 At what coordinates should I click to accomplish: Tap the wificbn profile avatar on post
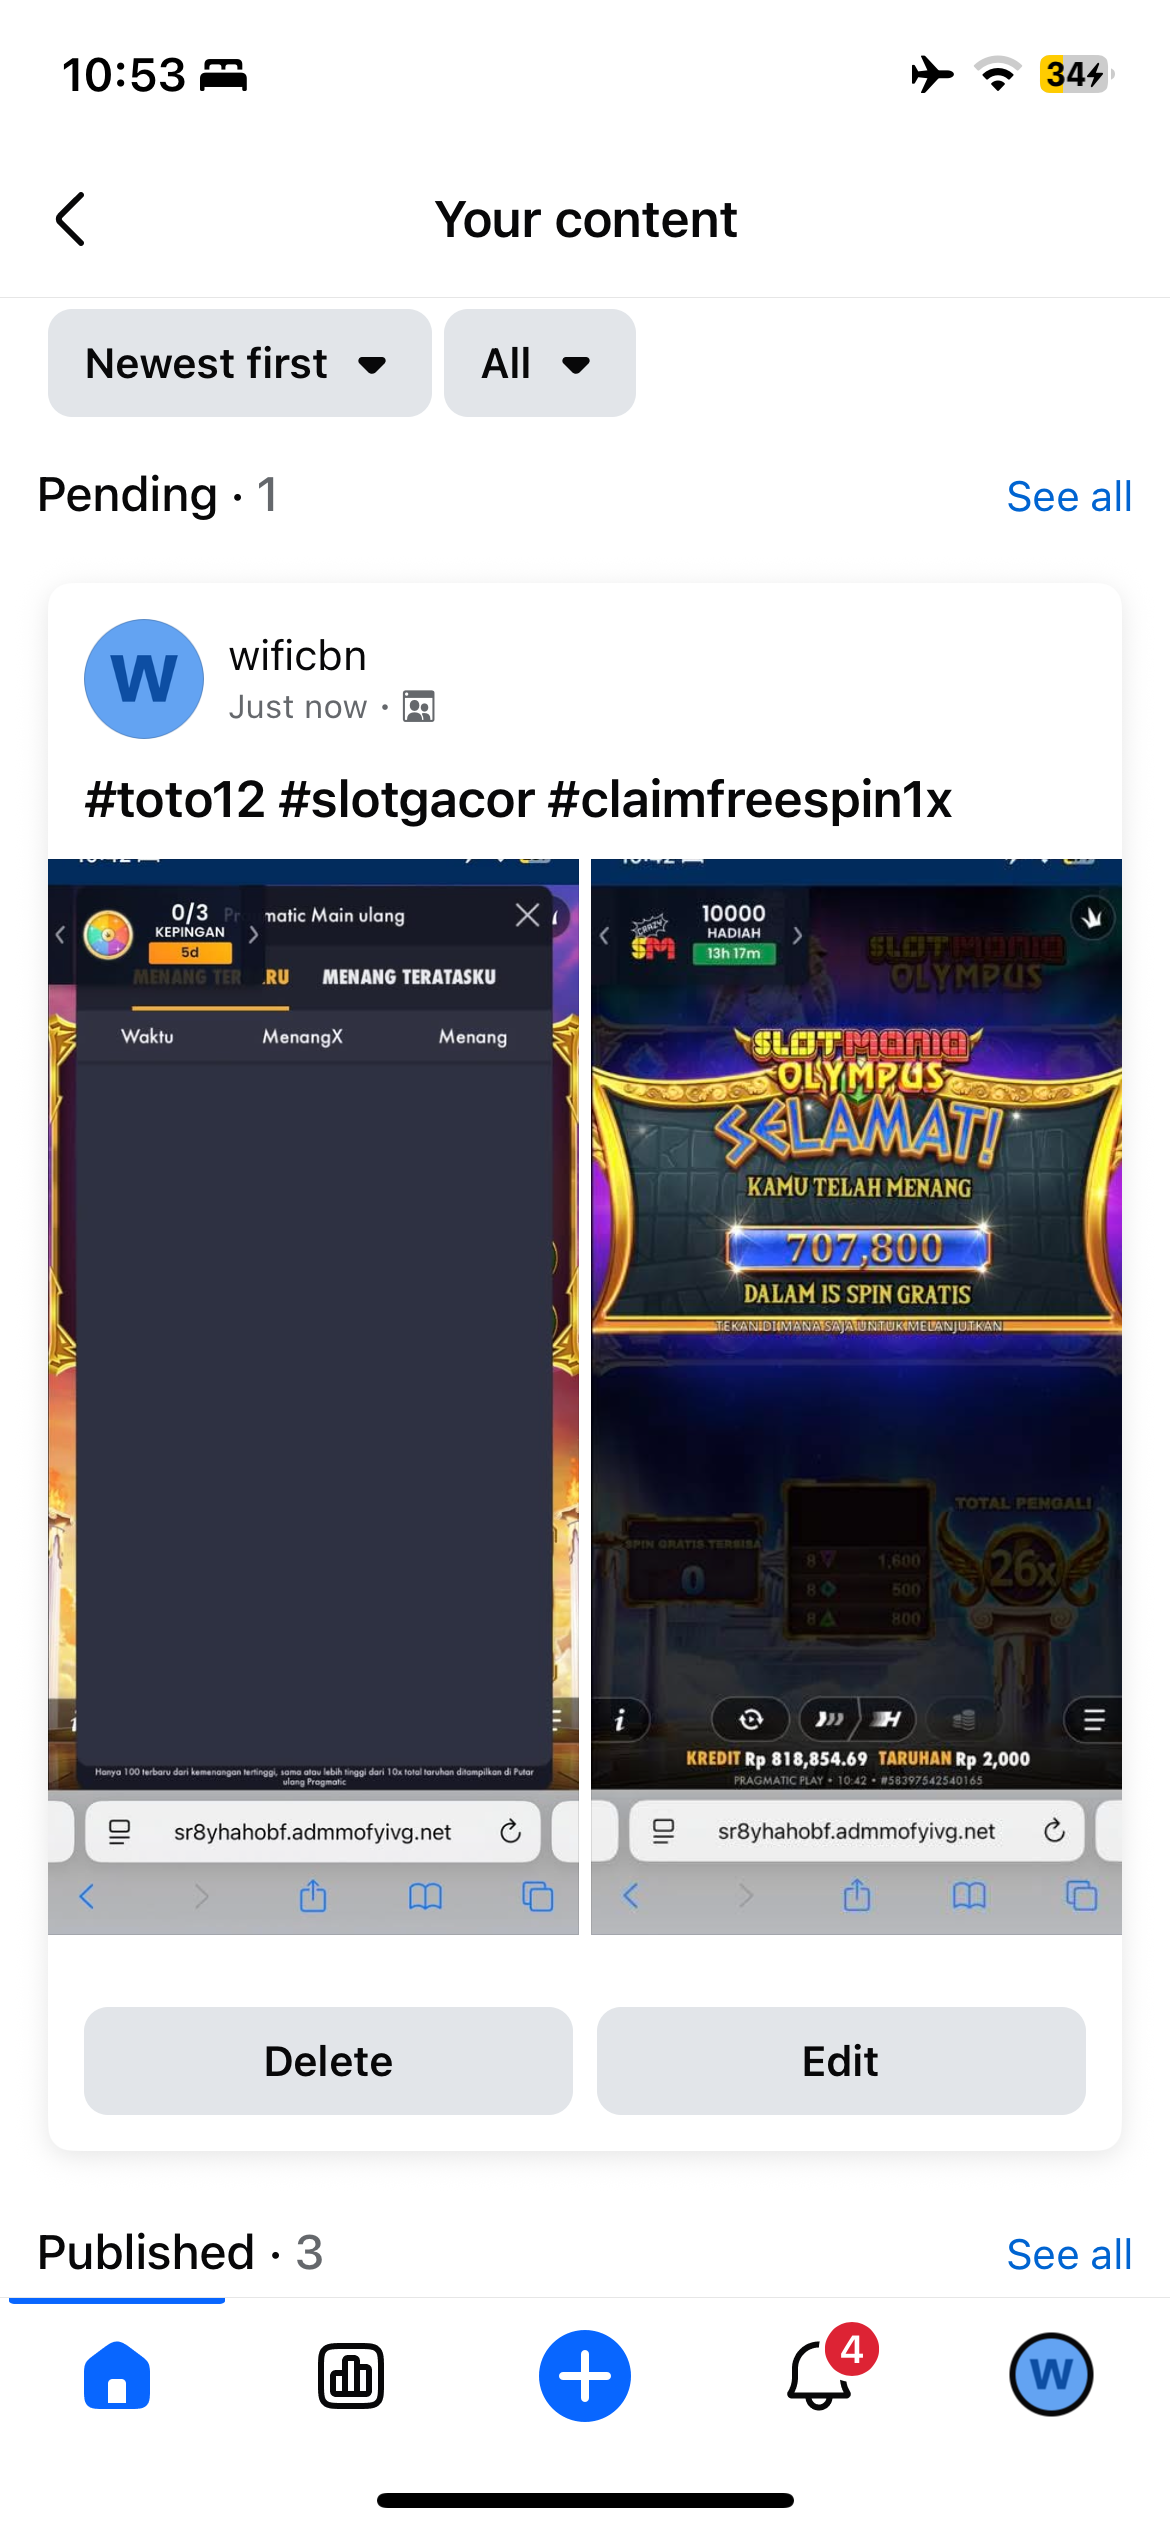point(144,679)
